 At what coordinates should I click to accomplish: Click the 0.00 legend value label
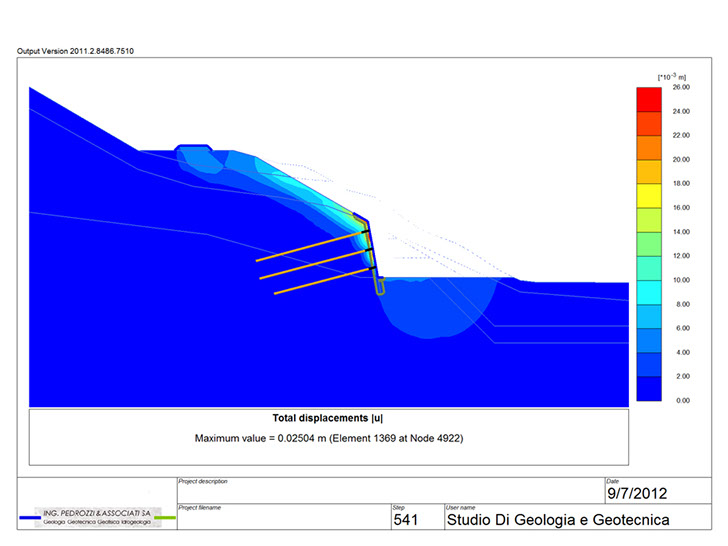coord(681,400)
